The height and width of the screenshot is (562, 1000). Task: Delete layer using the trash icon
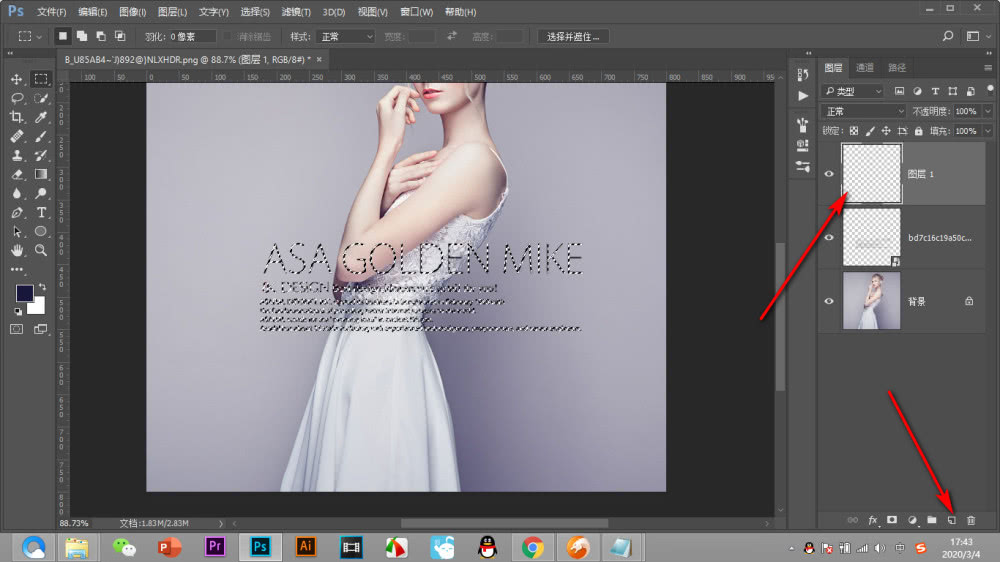click(x=971, y=520)
